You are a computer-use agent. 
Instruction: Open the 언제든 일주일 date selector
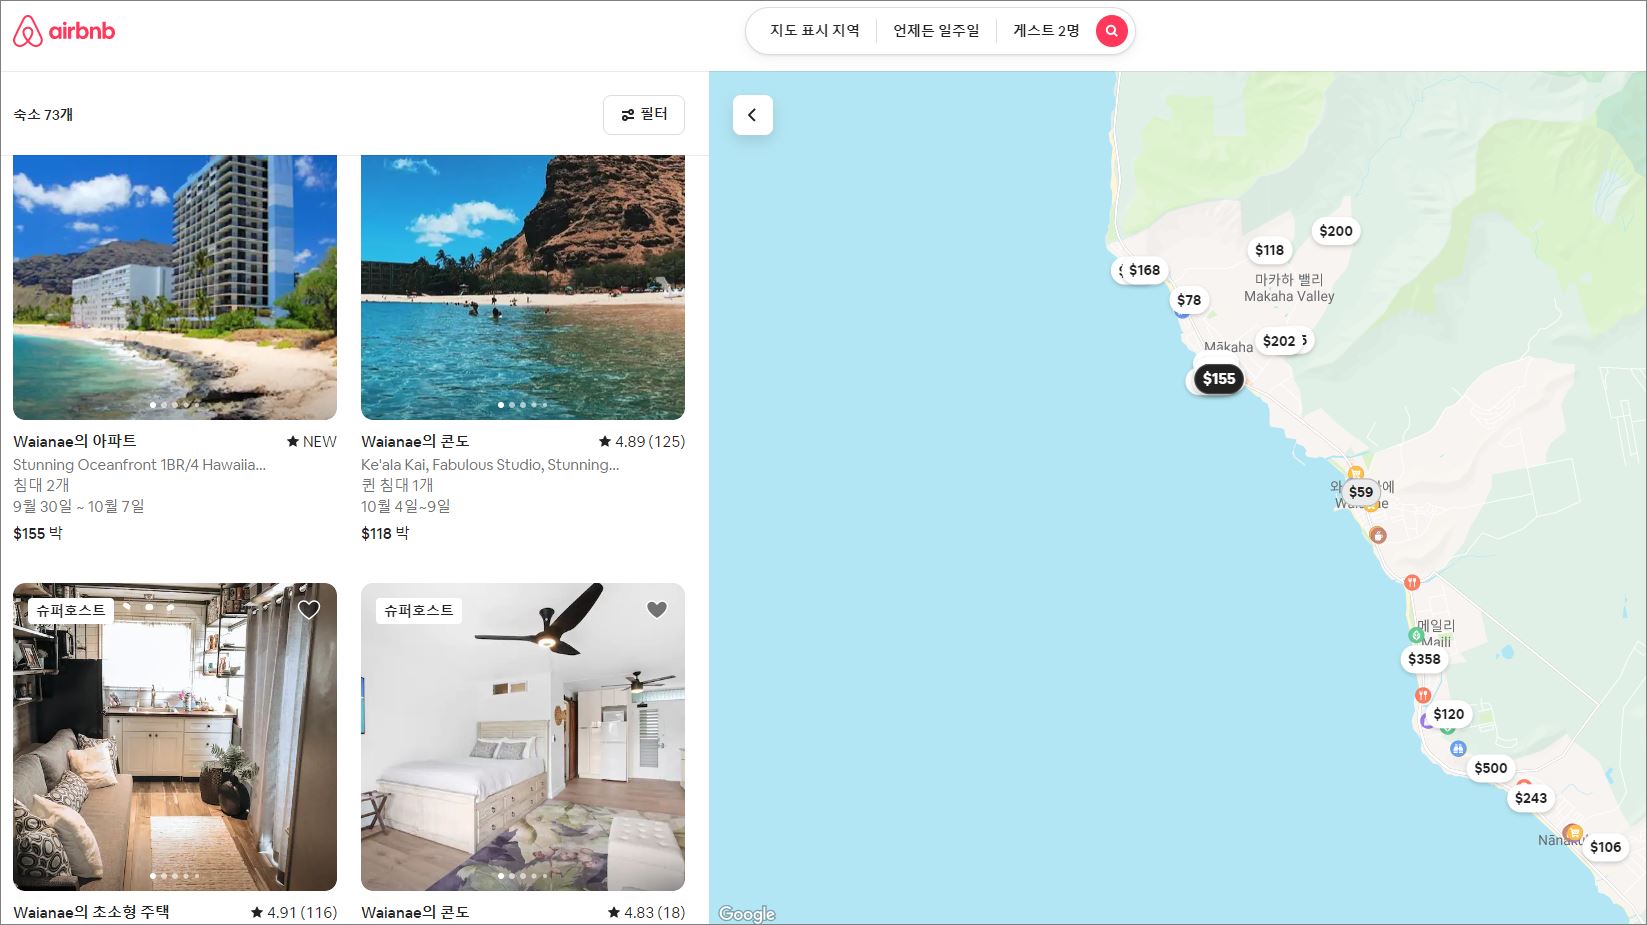click(936, 31)
